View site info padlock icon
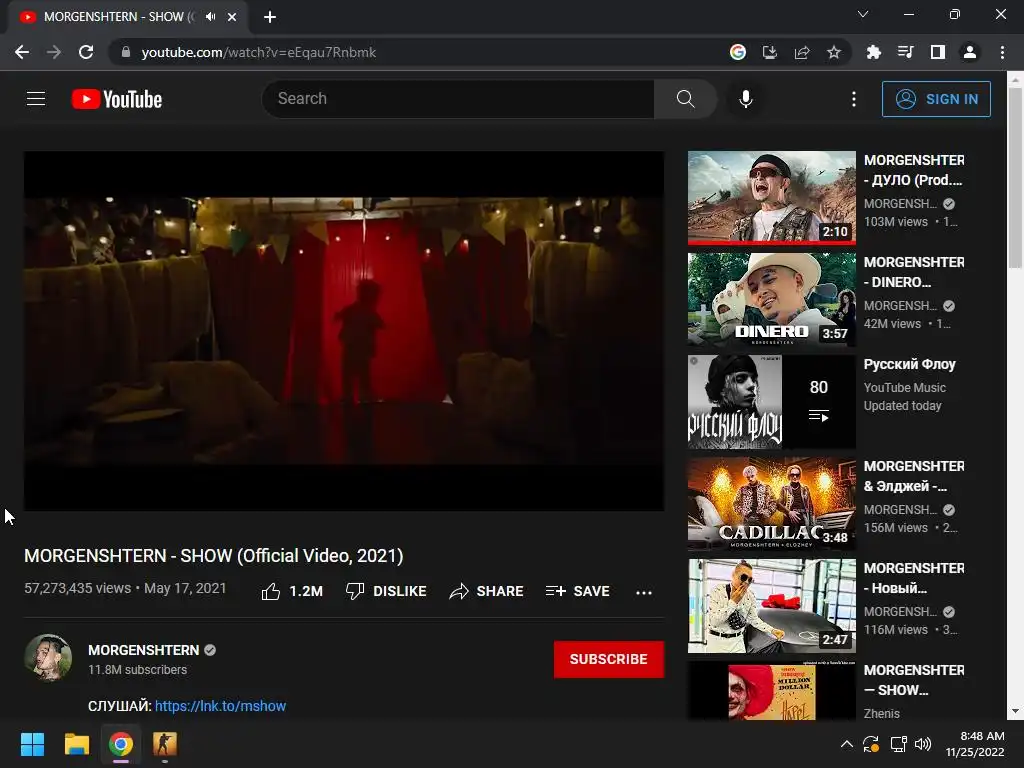This screenshot has width=1024, height=768. (126, 52)
